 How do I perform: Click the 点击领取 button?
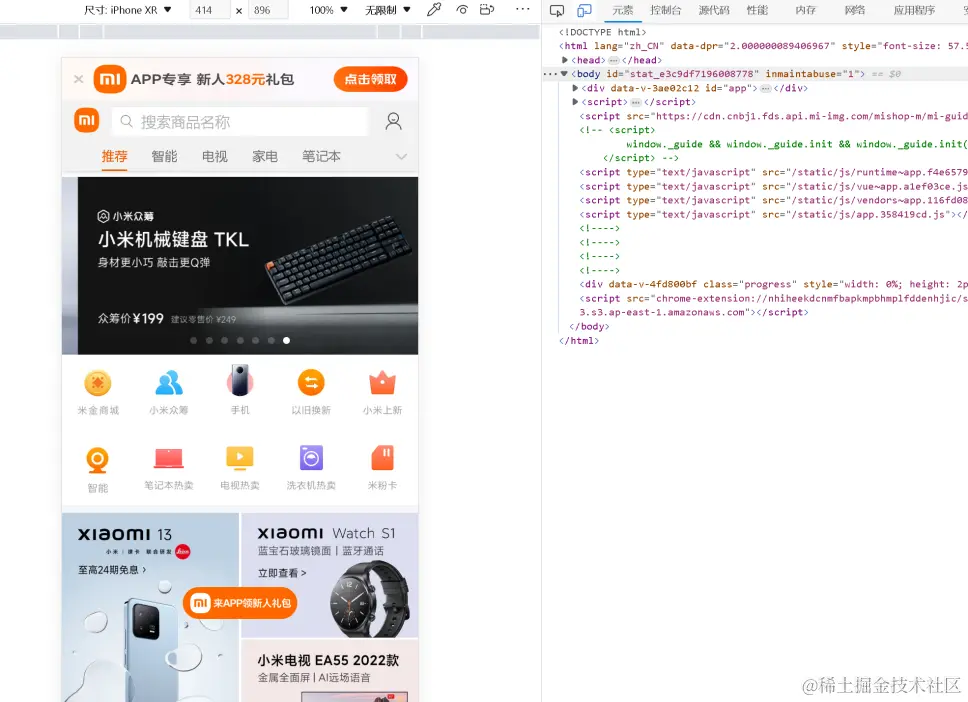coord(370,79)
